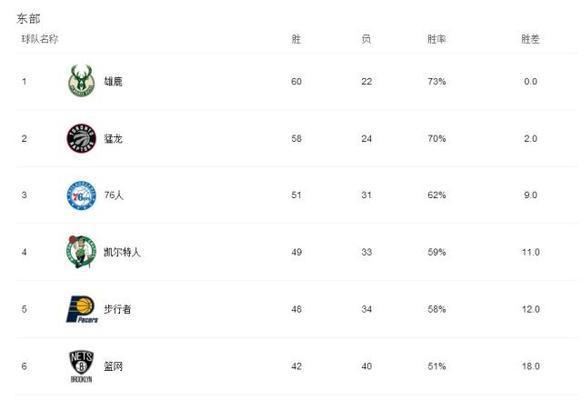Click the Bucks 60 wins cell
This screenshot has width=582, height=400.
[x=296, y=81]
